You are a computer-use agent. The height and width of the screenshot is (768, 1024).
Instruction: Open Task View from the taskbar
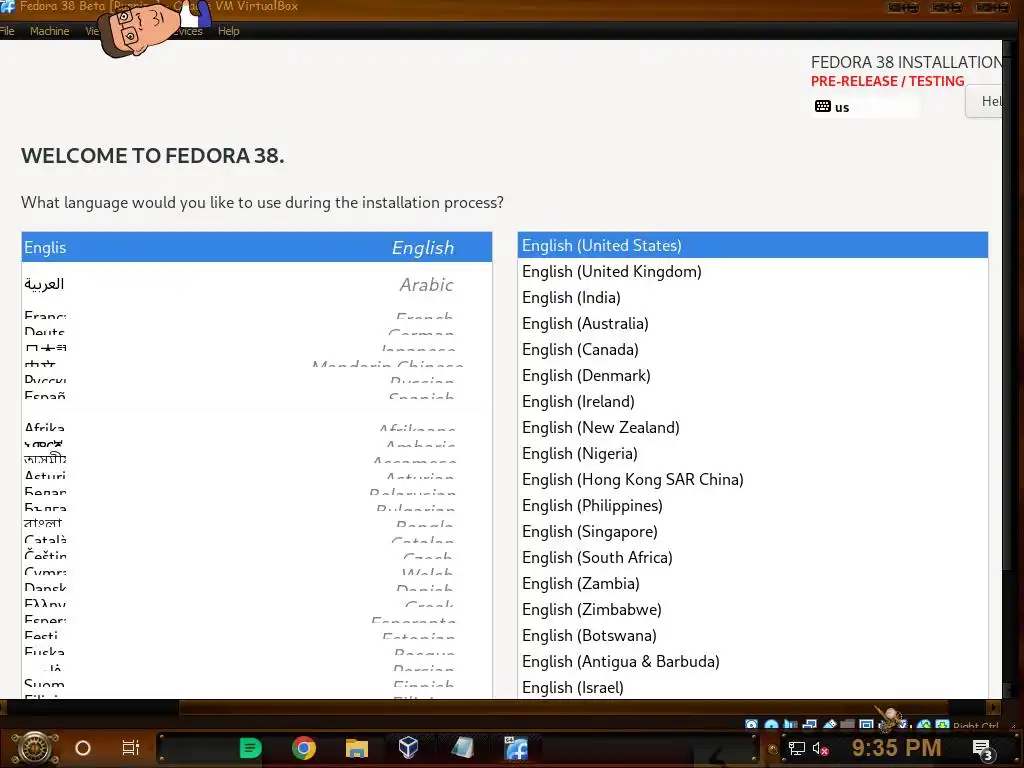[x=131, y=748]
